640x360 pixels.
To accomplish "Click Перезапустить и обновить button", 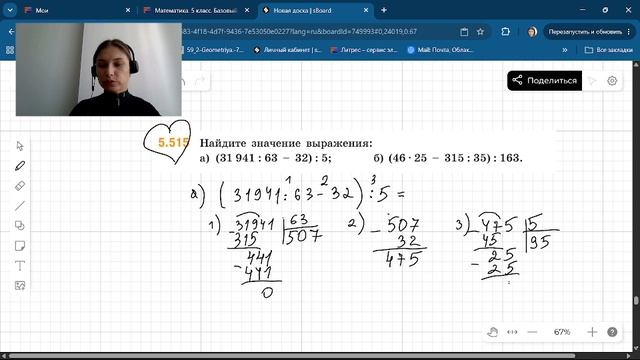I will [585, 31].
